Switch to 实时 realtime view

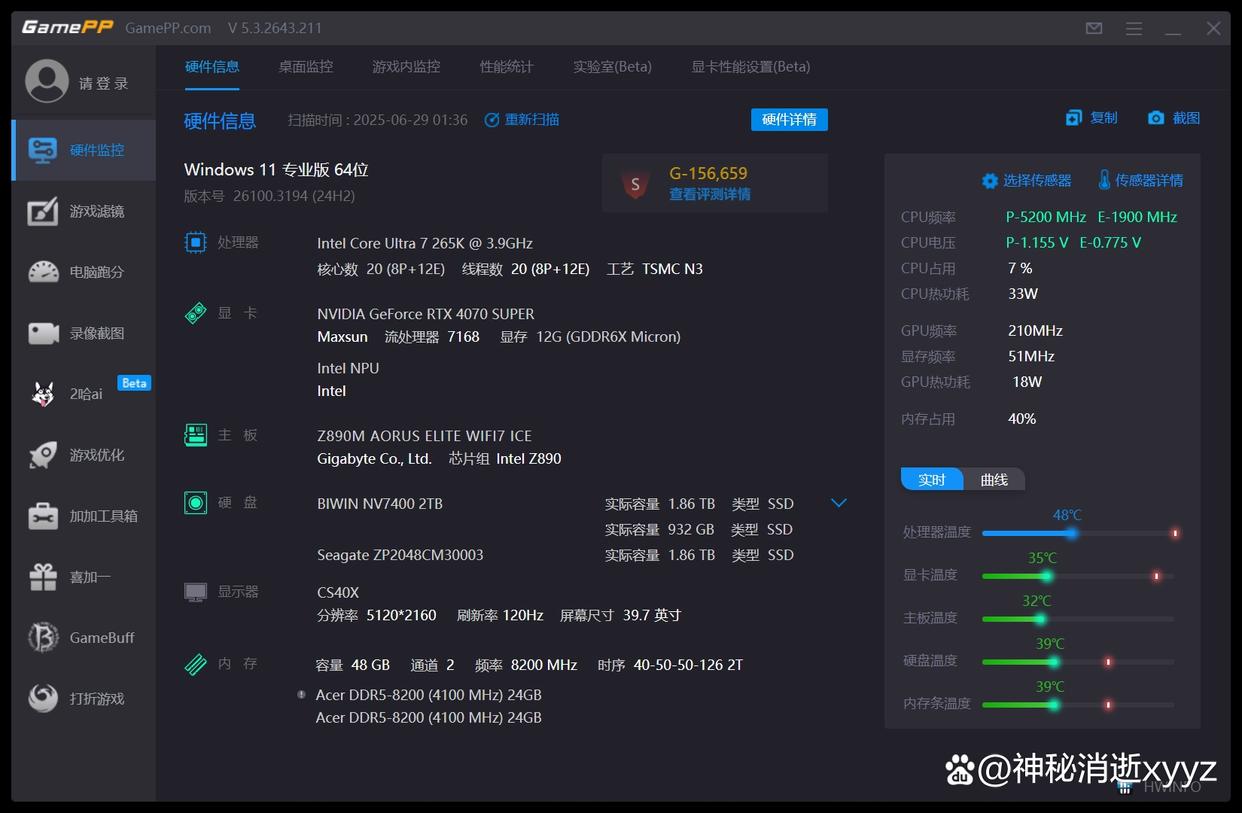point(932,479)
